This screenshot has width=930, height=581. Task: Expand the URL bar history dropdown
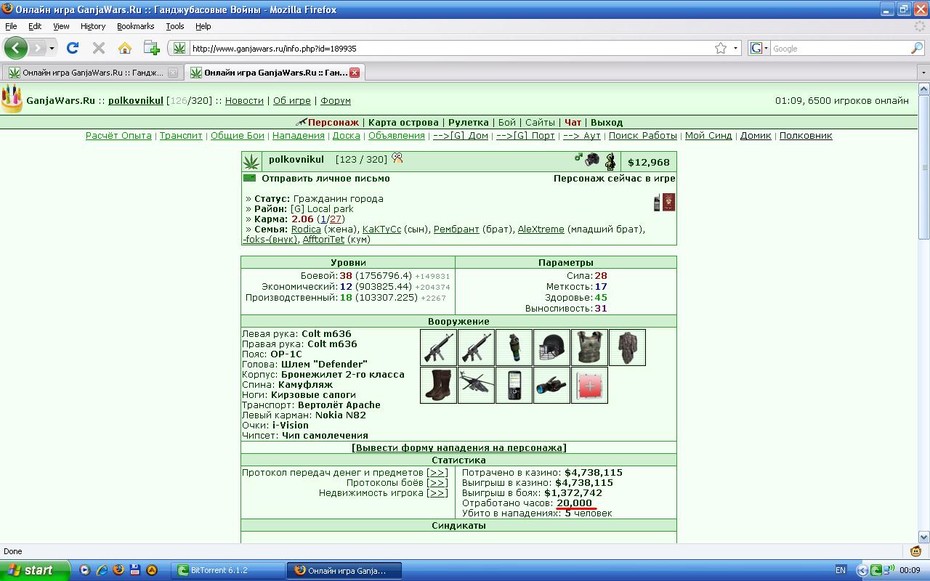pyautogui.click(x=735, y=48)
